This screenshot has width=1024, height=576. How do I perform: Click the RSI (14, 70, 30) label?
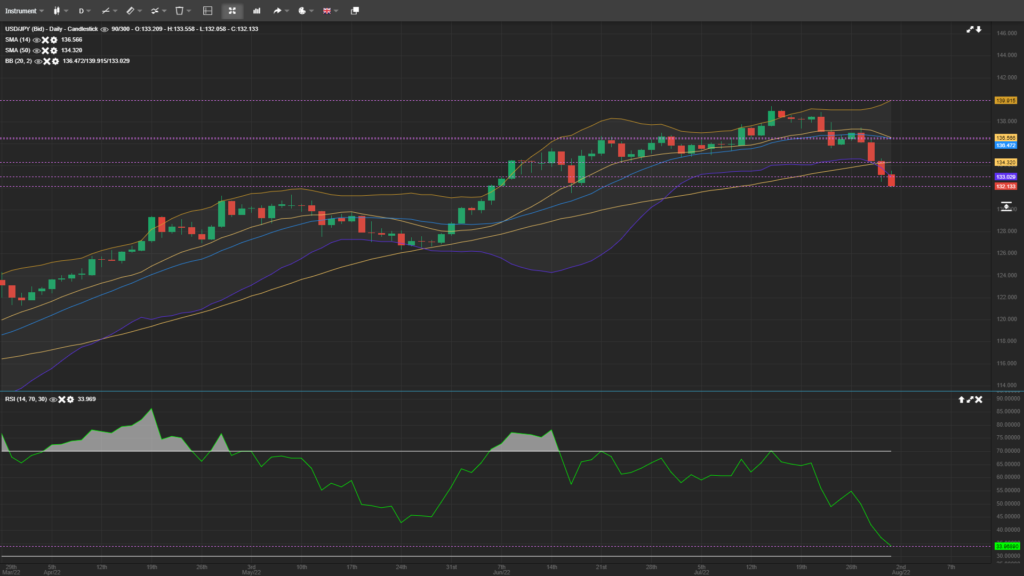point(26,399)
